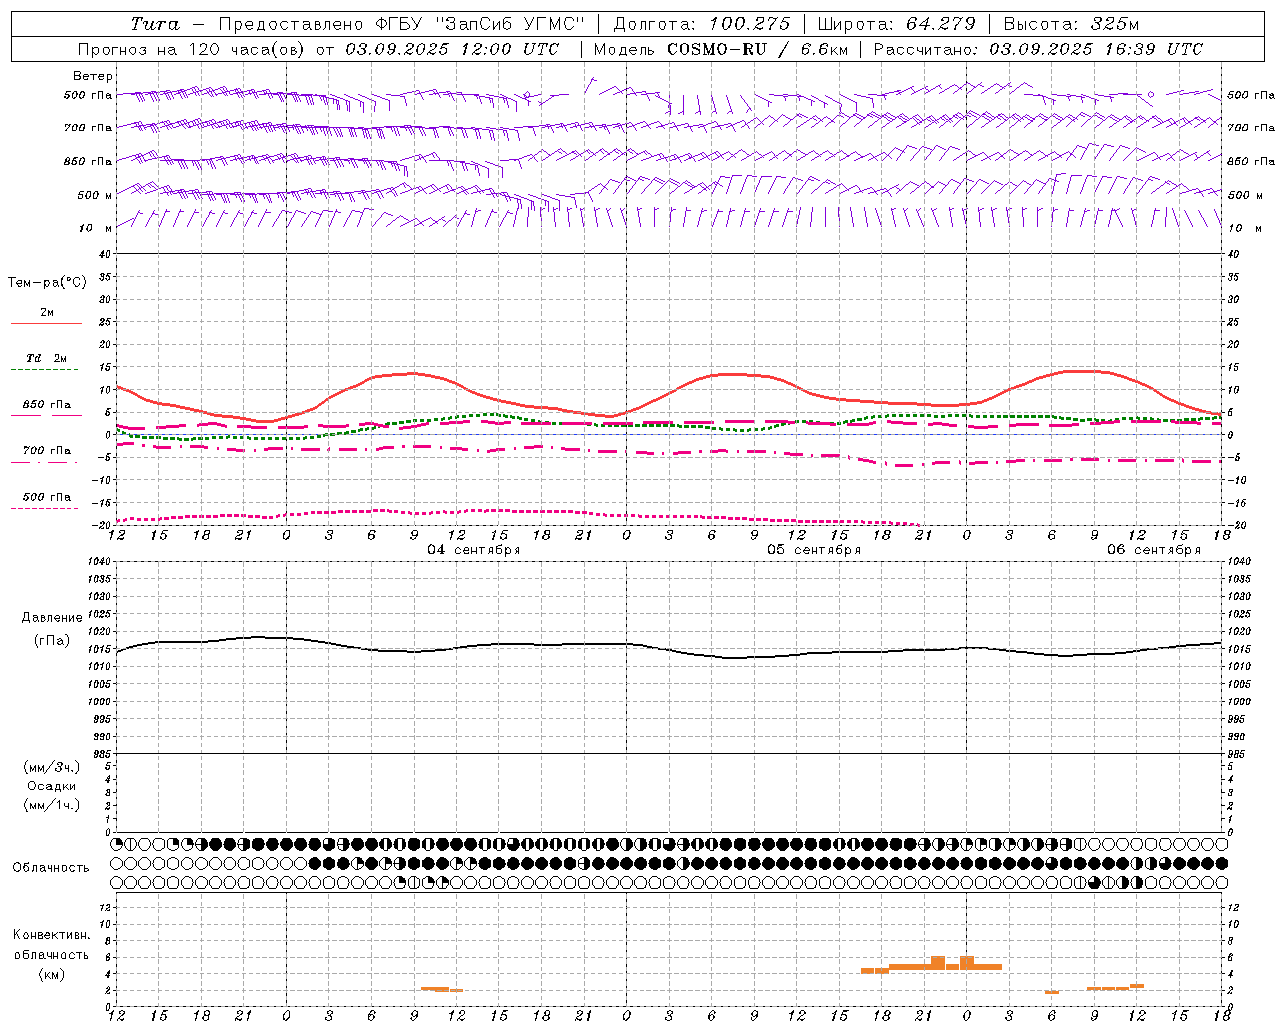Image resolution: width=1280 pixels, height=1024 pixels.
Task: Click the 'Модель COSMO-RU / 6.6км' text
Action: click(721, 49)
